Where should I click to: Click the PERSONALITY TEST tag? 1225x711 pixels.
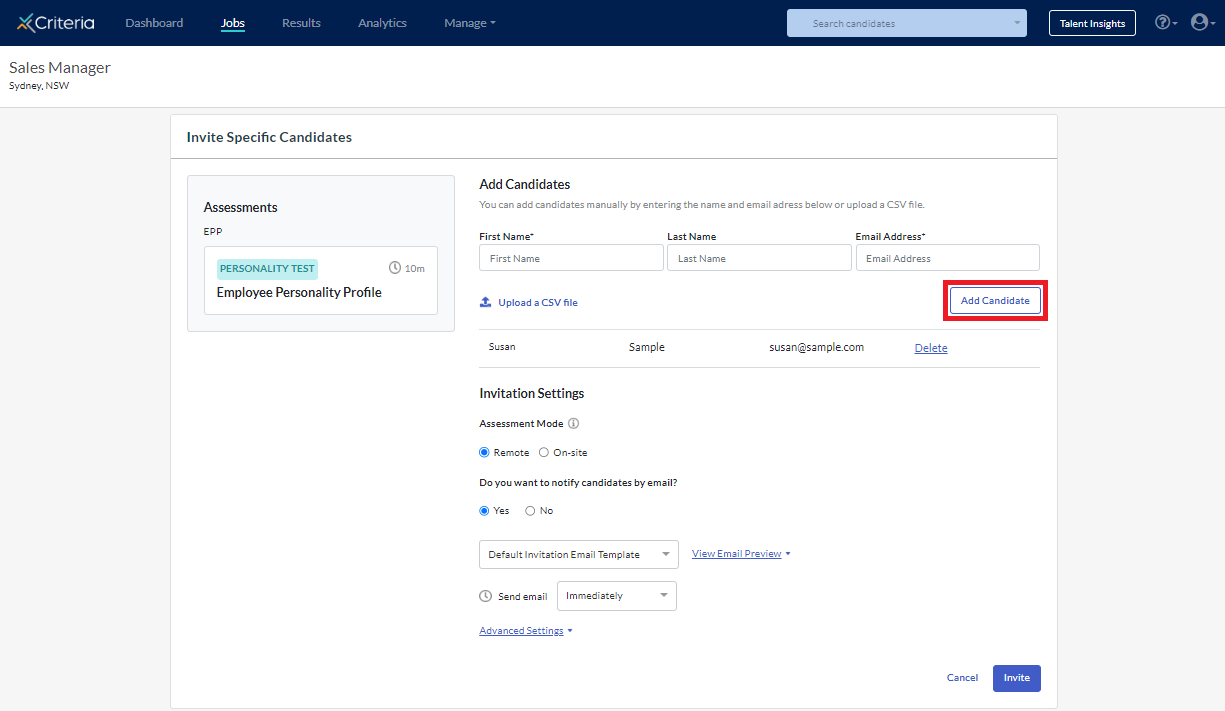(267, 268)
